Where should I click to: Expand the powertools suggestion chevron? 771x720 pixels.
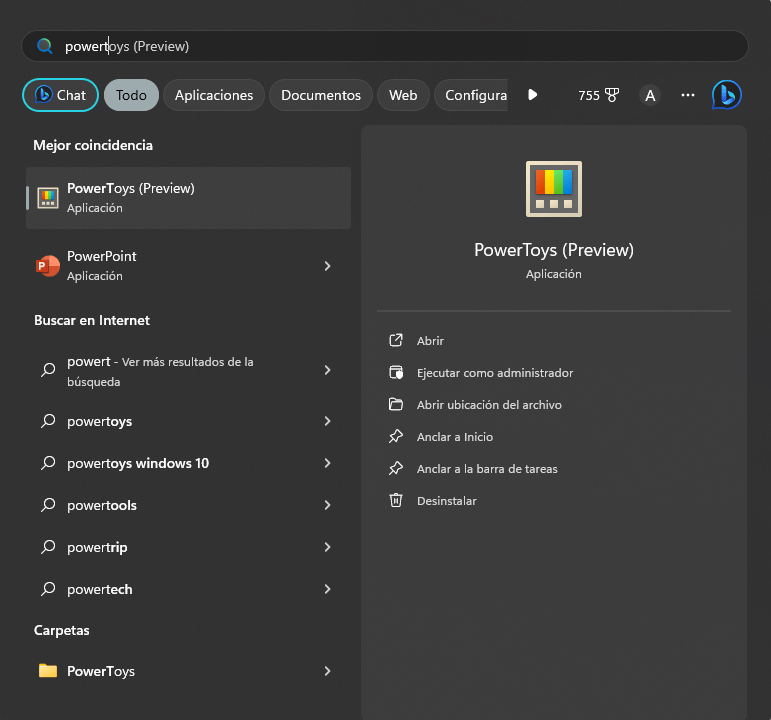pyautogui.click(x=327, y=505)
